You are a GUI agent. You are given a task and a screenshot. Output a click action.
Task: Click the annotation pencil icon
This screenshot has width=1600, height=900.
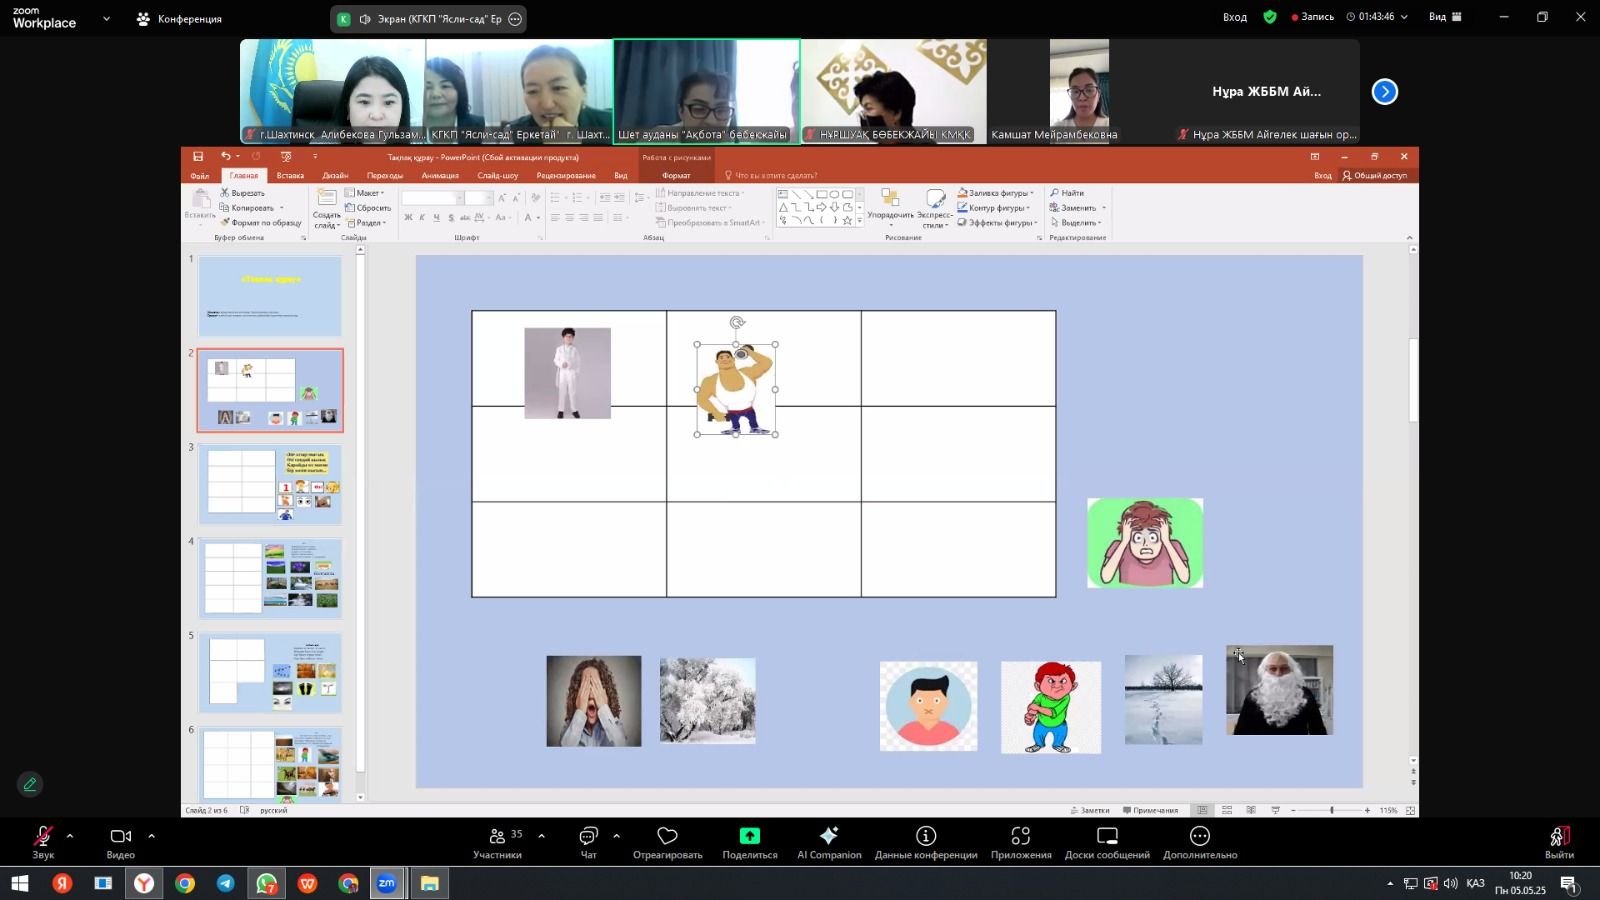point(30,785)
